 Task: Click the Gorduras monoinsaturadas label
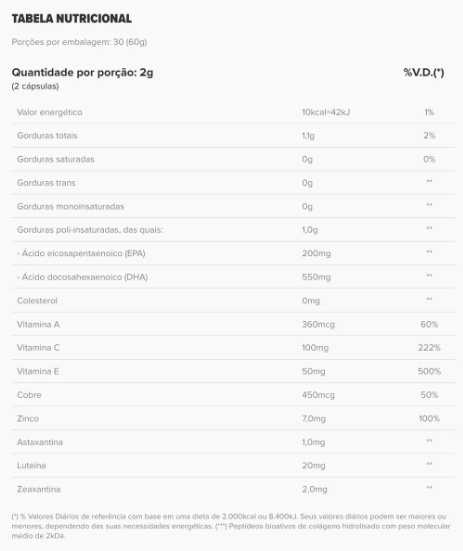click(x=71, y=206)
